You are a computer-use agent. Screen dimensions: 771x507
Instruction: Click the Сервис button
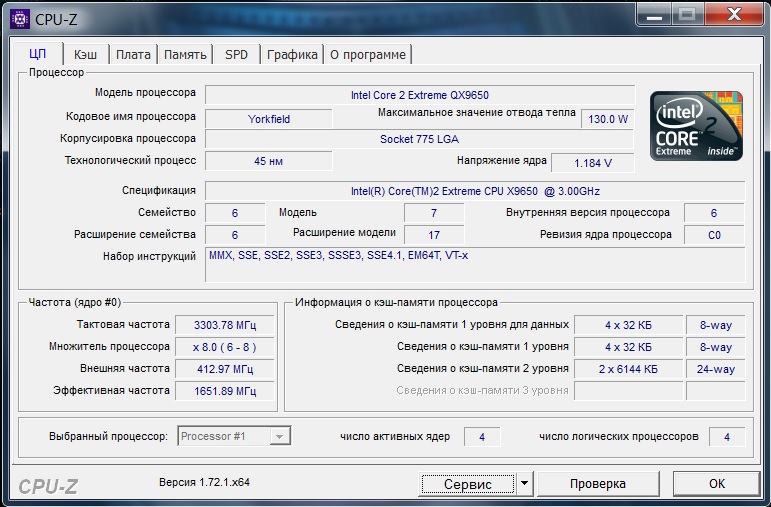(x=467, y=484)
